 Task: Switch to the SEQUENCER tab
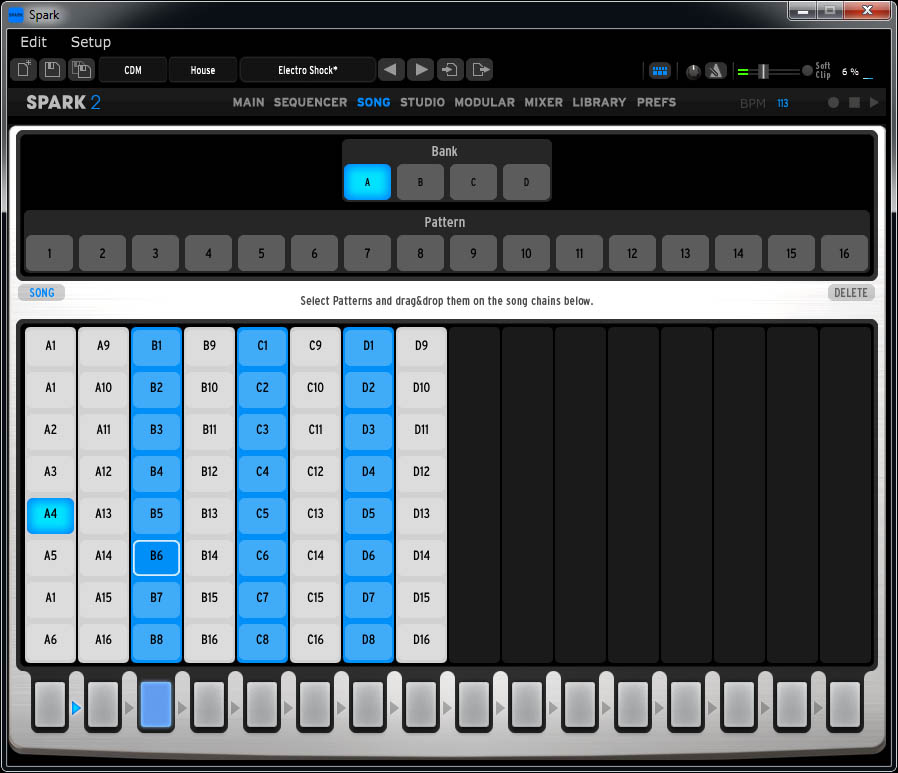[x=310, y=102]
